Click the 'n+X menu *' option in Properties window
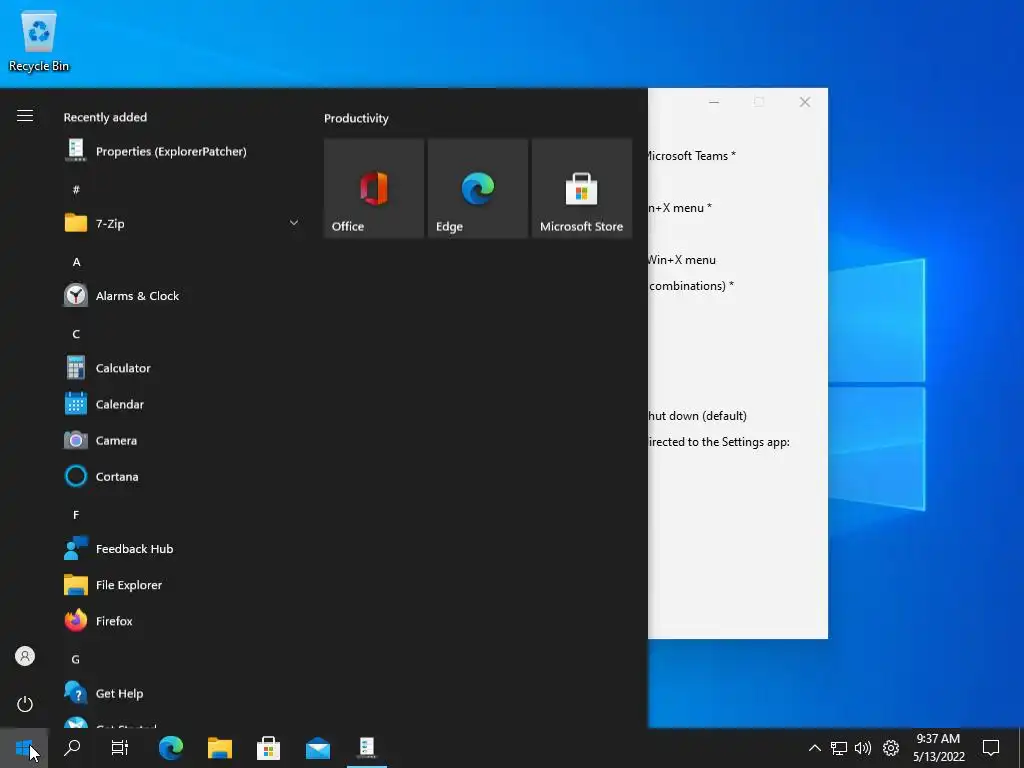 pyautogui.click(x=680, y=208)
